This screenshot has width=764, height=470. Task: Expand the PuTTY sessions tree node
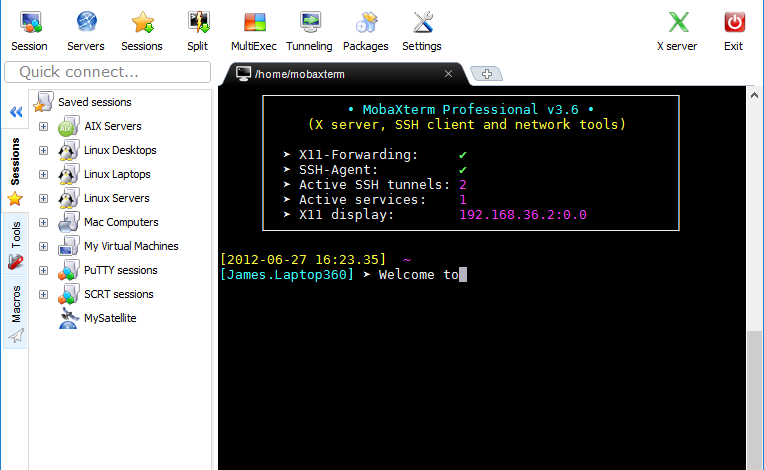point(43,270)
